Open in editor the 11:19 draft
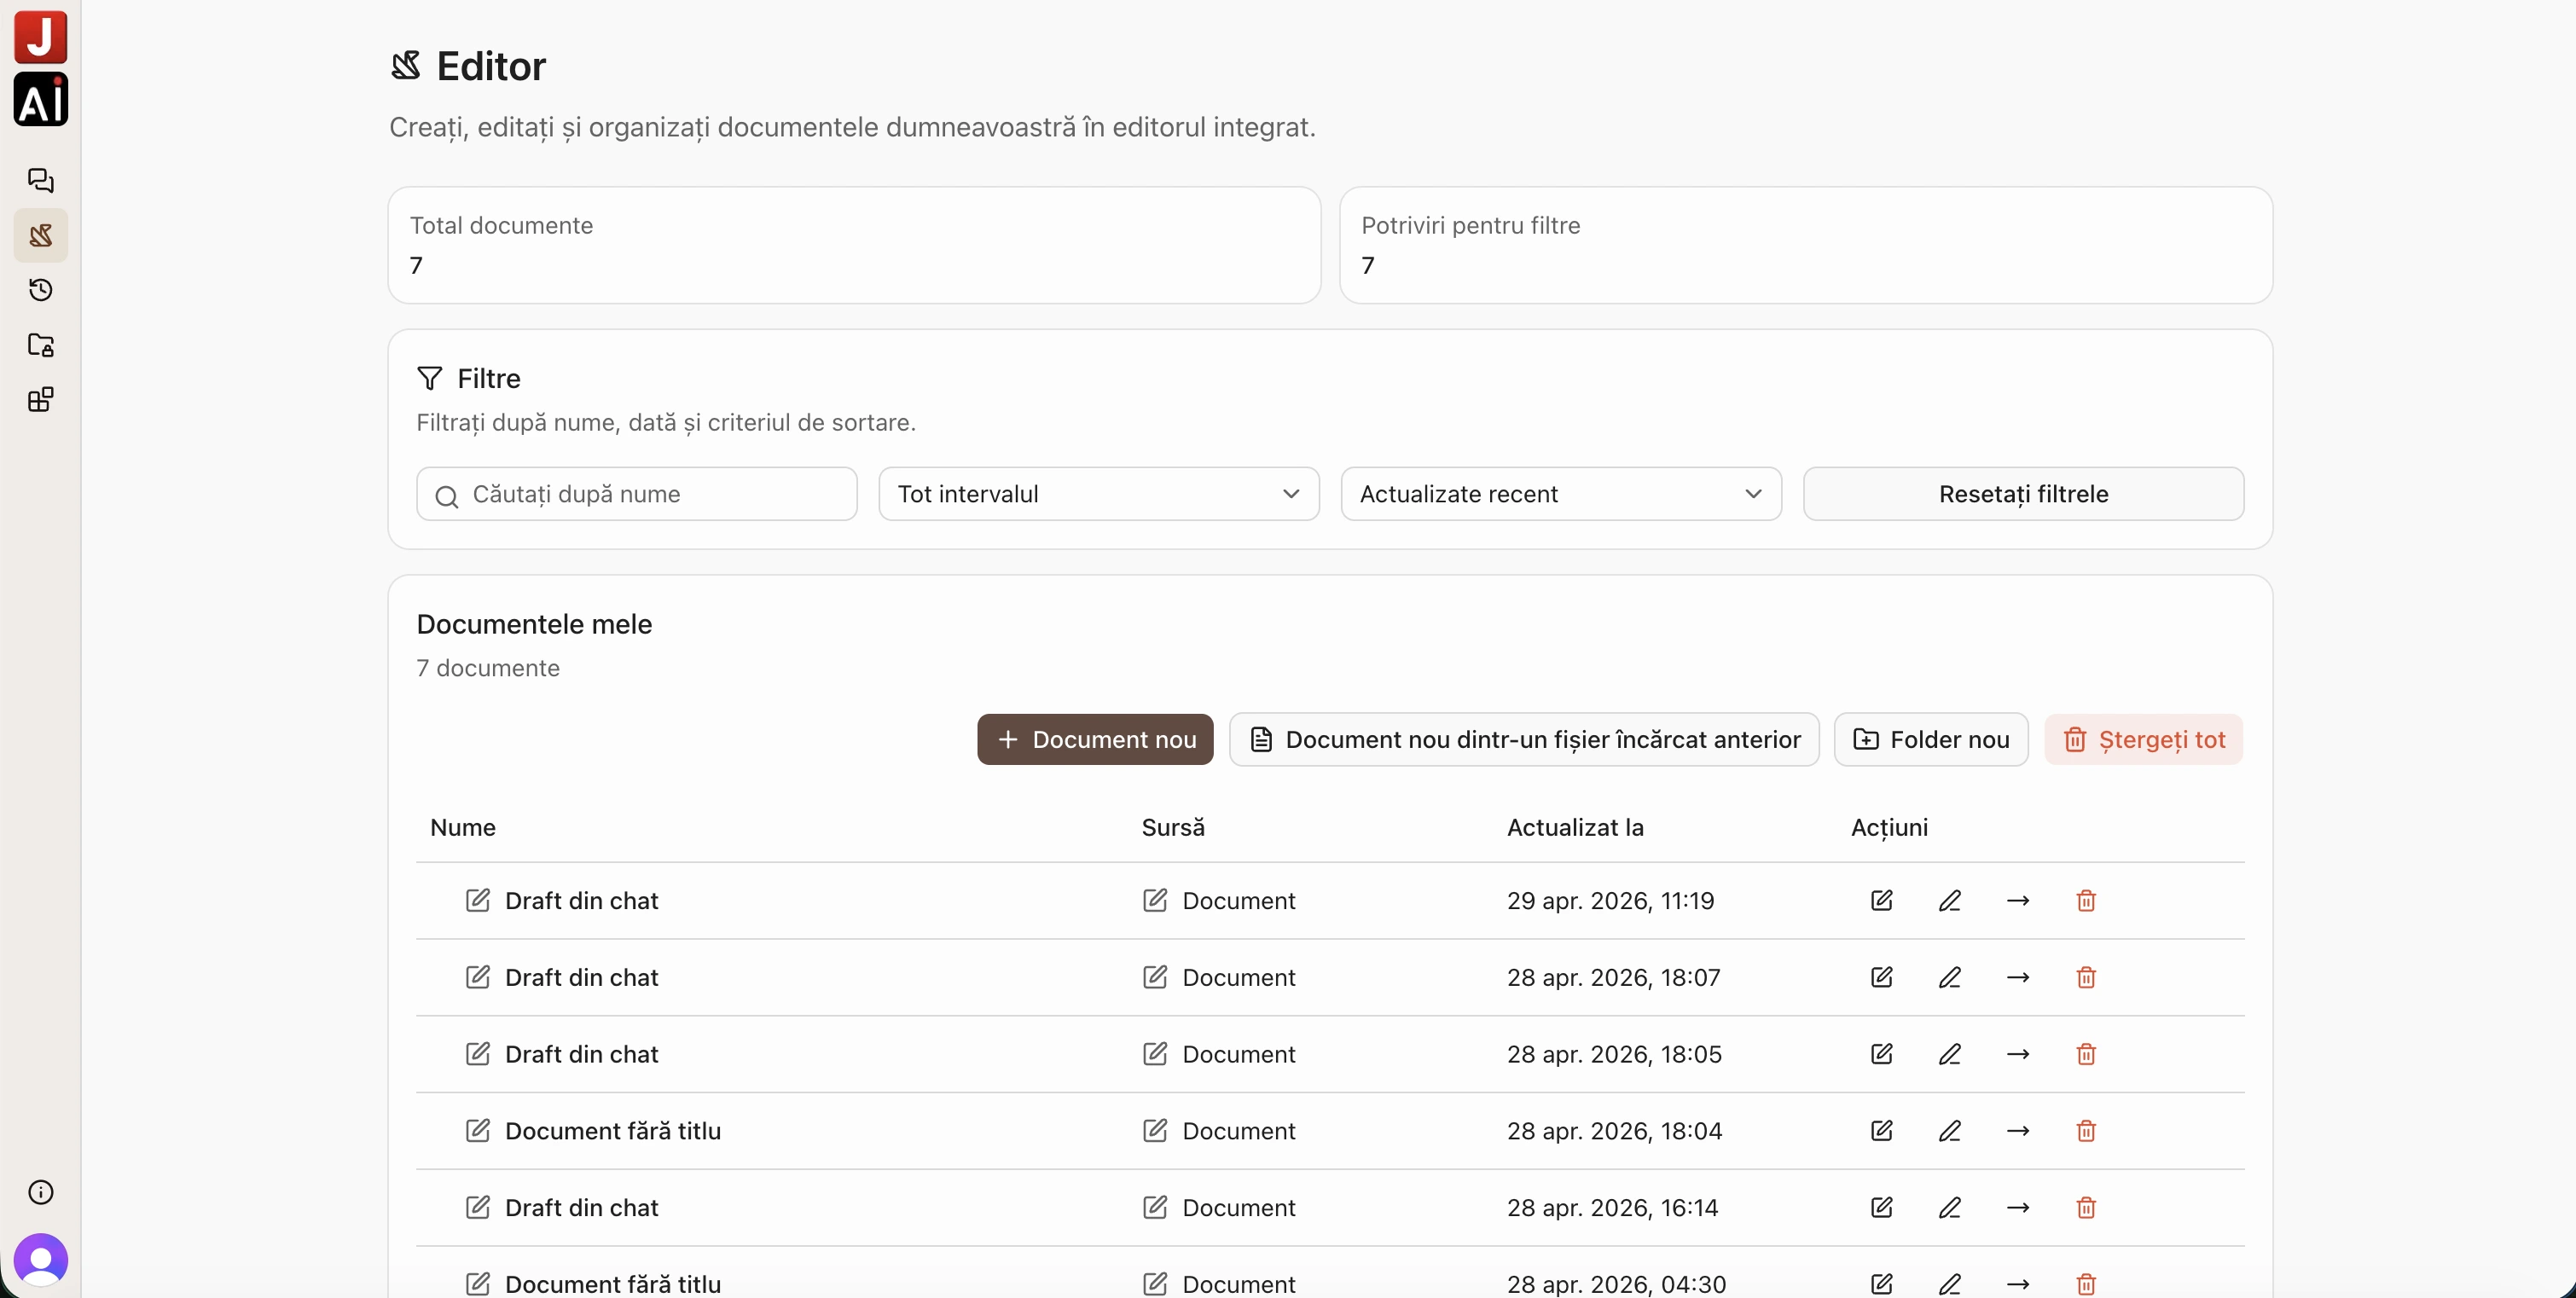This screenshot has width=2576, height=1298. [1881, 900]
